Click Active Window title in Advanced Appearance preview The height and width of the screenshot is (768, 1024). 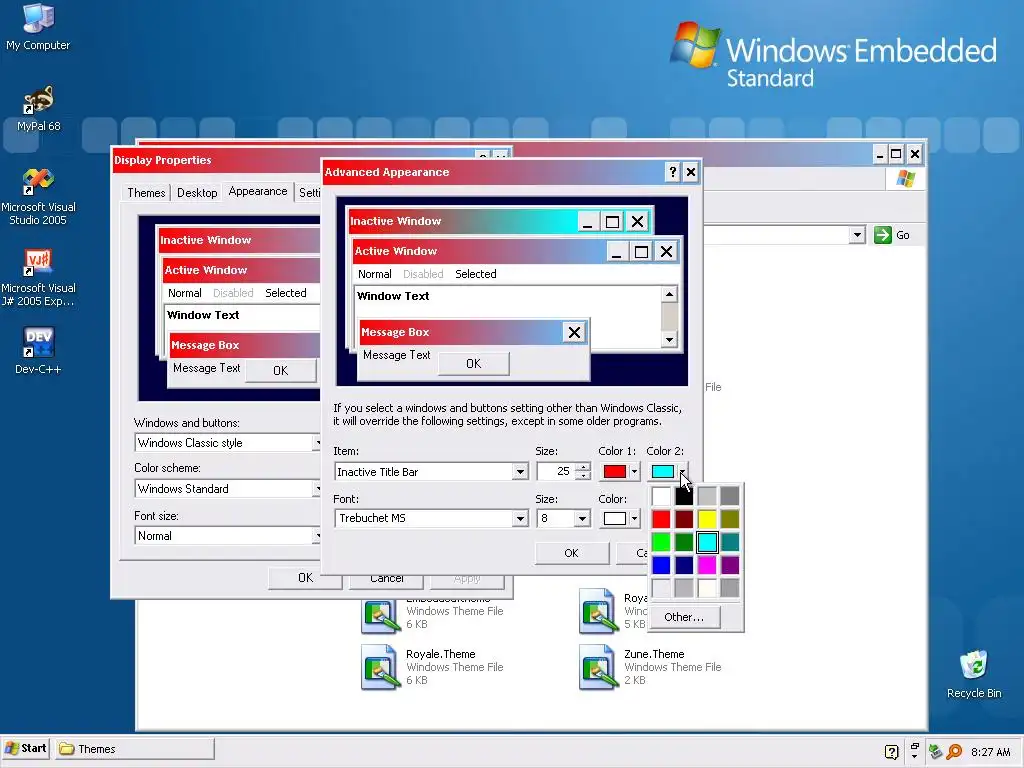pyautogui.click(x=396, y=251)
